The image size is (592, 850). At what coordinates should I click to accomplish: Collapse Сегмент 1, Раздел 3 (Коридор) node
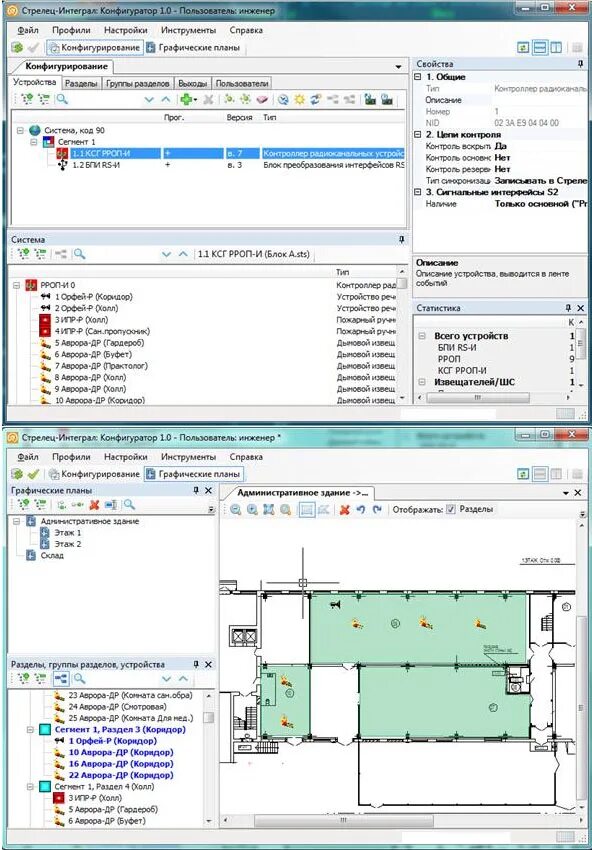click(x=30, y=730)
